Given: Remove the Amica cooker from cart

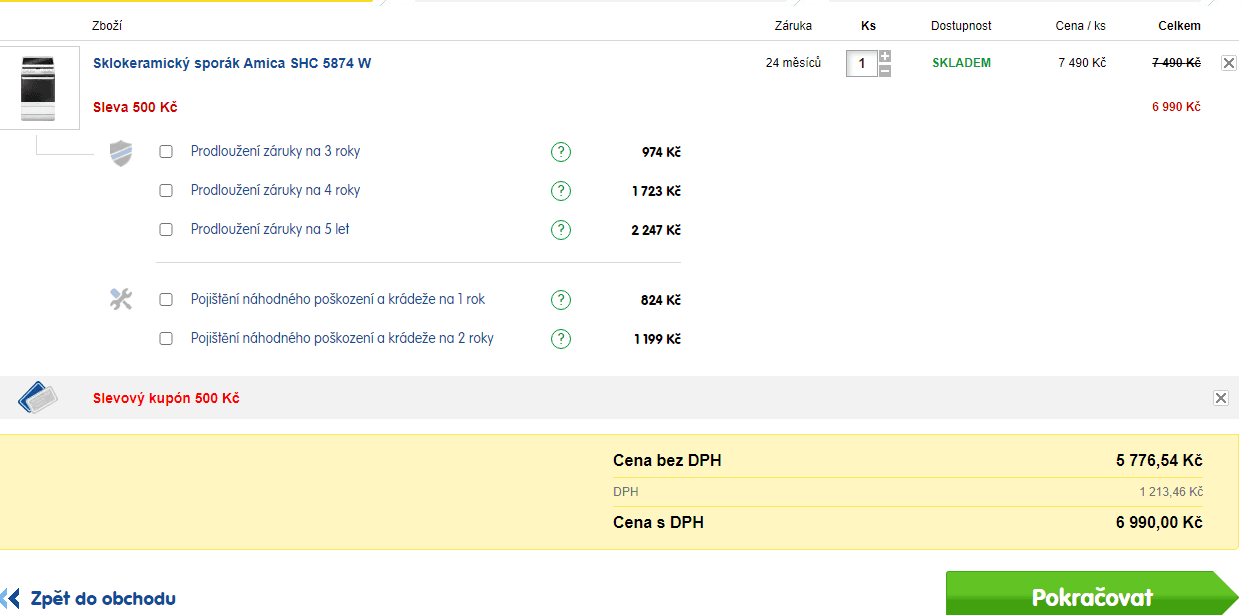Looking at the screenshot, I should click(x=1228, y=63).
